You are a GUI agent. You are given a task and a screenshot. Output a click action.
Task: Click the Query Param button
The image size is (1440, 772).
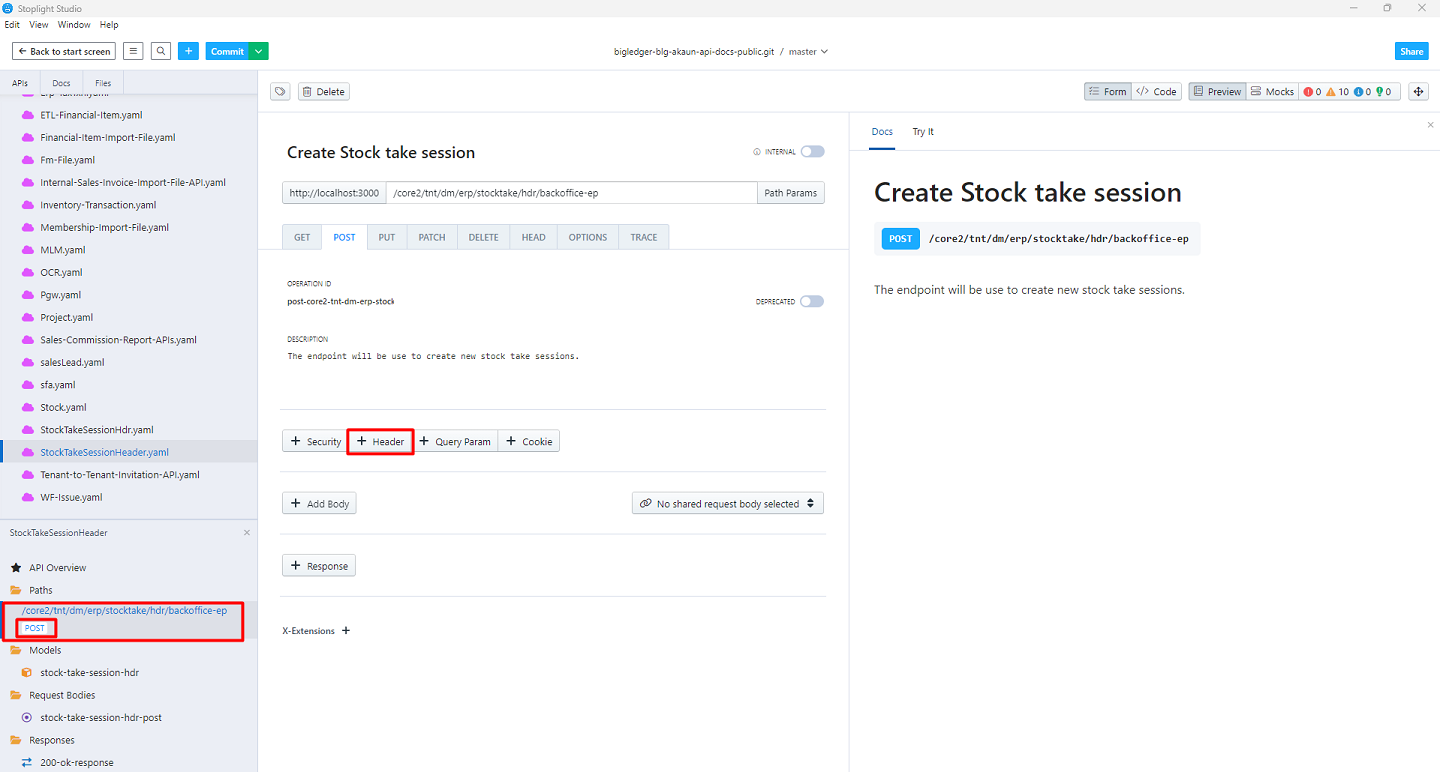(454, 441)
